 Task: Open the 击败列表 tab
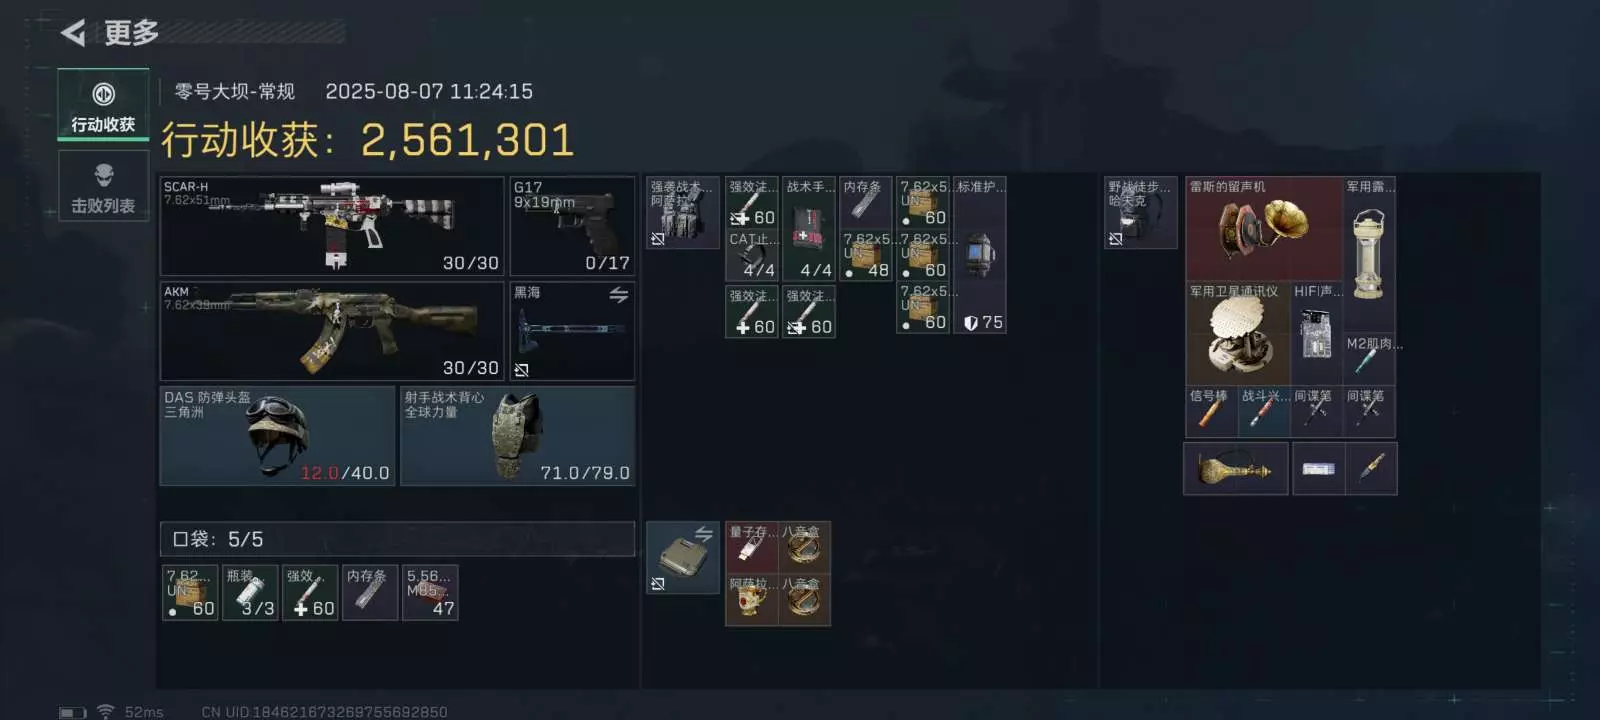tap(103, 186)
